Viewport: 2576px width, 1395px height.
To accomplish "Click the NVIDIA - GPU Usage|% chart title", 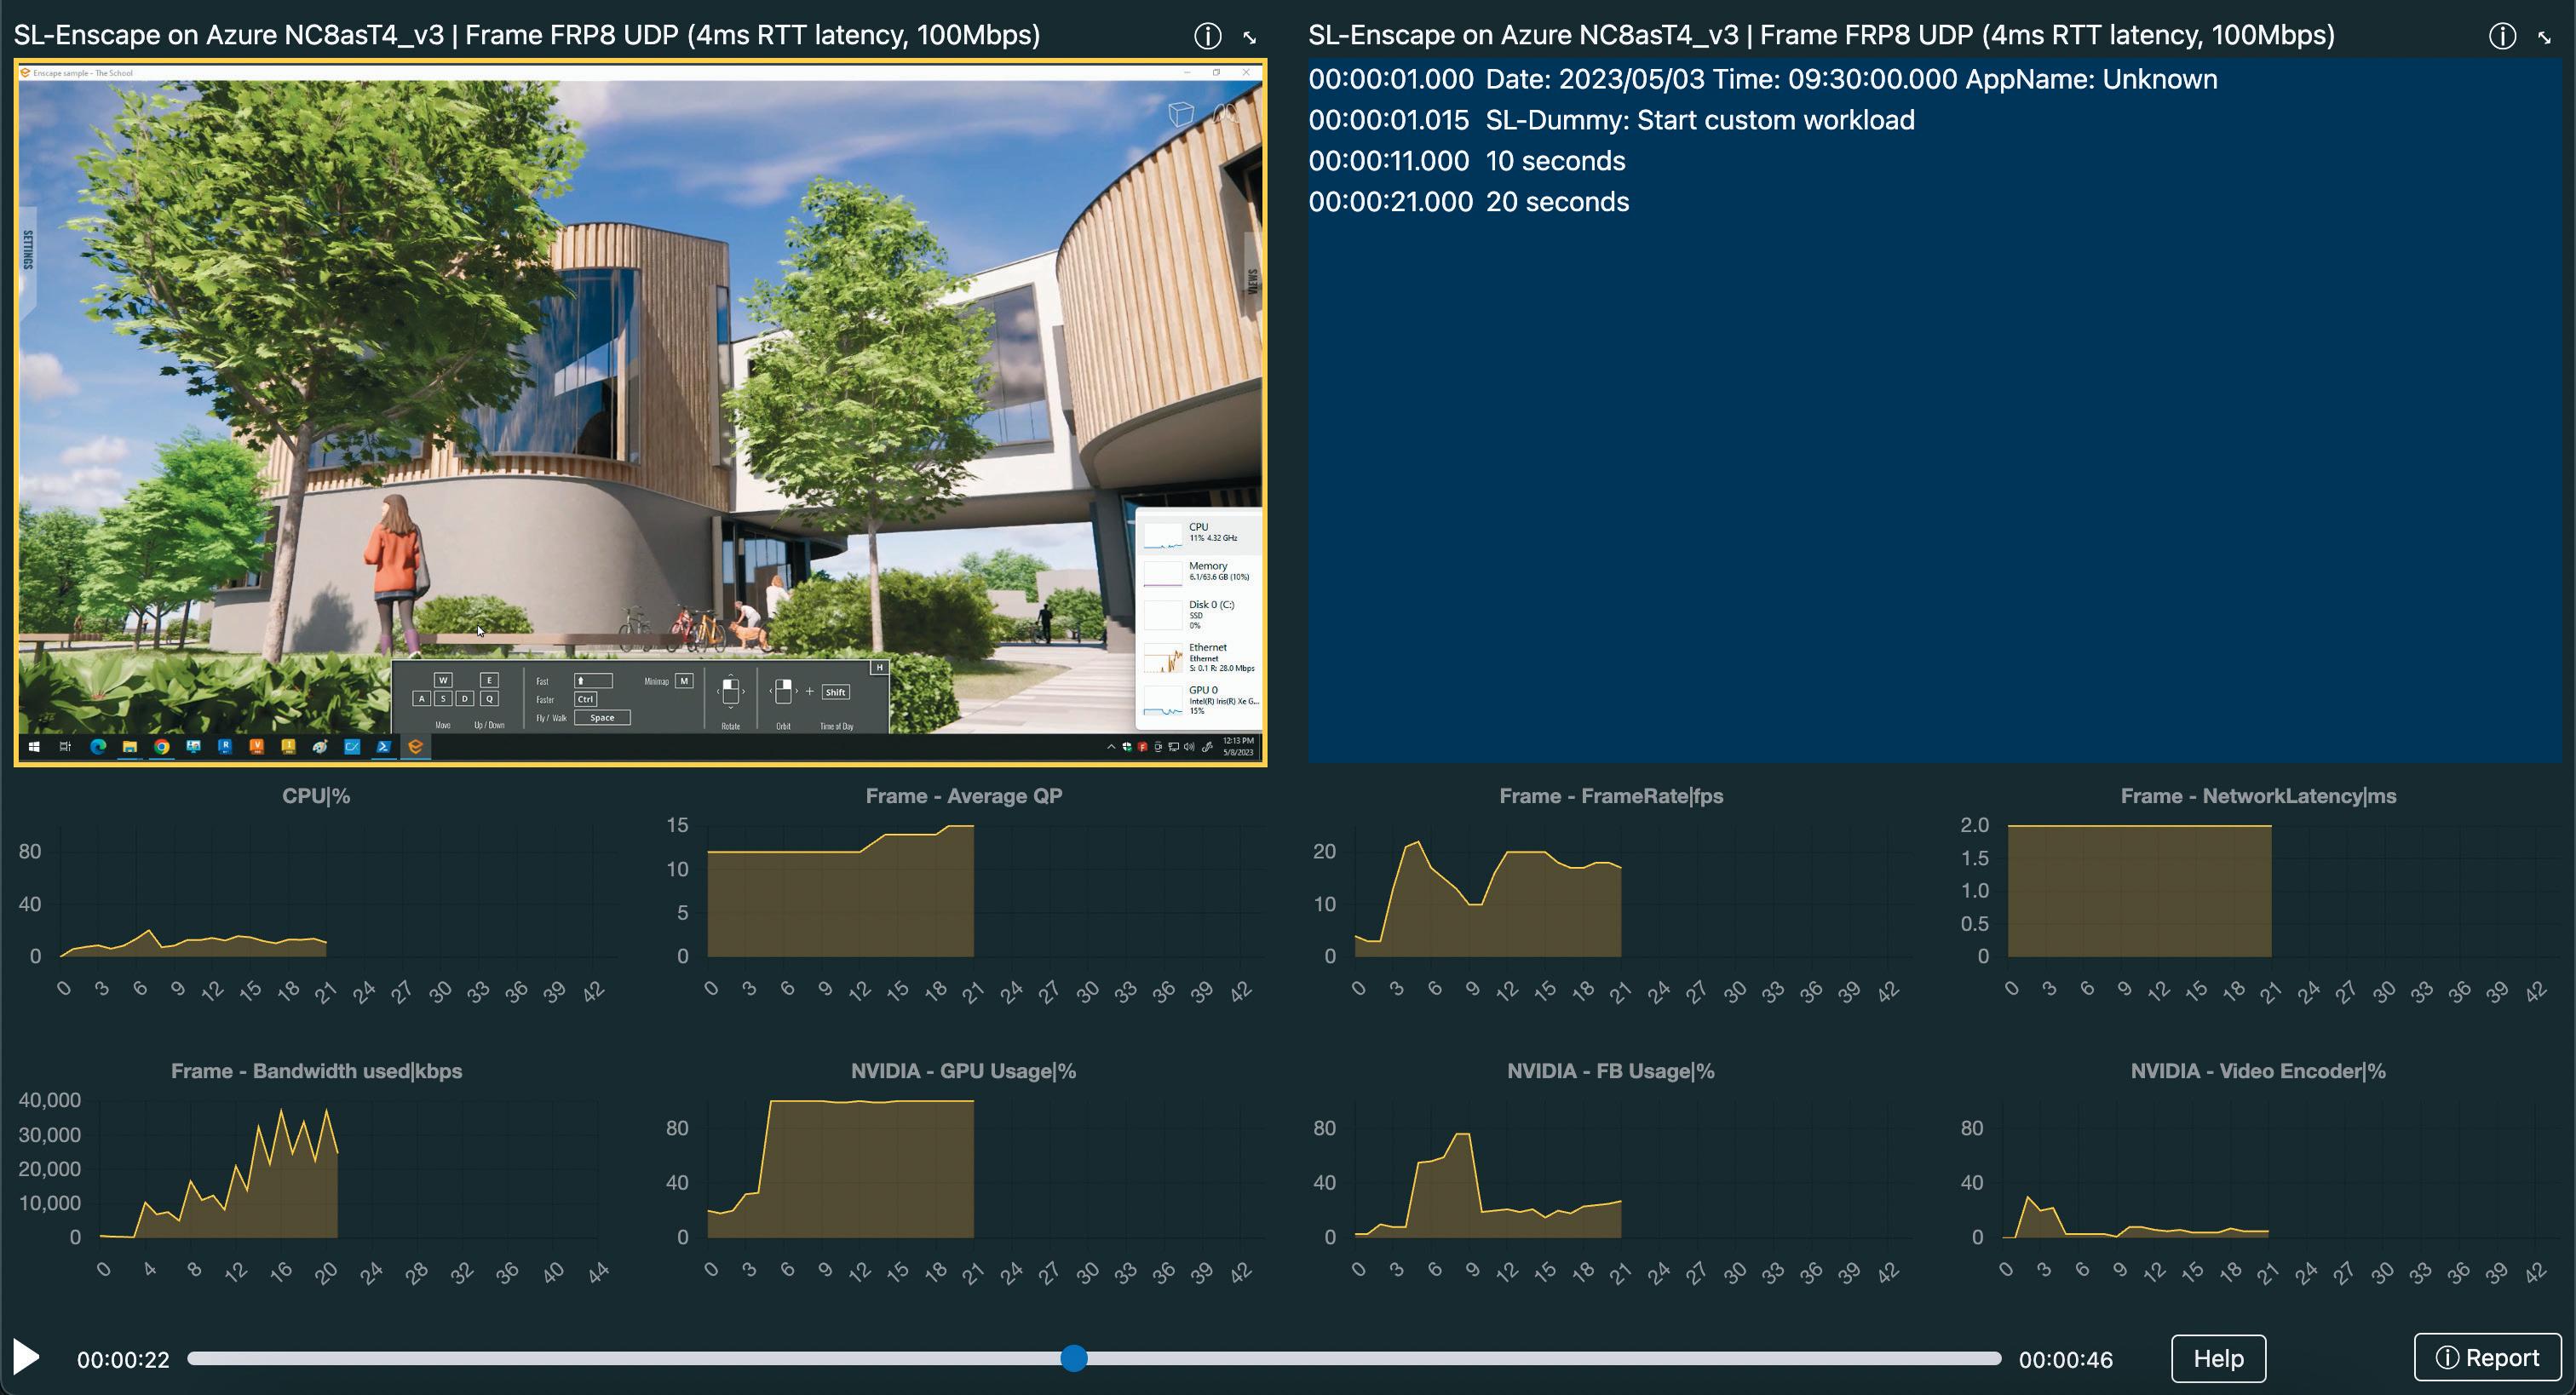I will click(963, 1071).
